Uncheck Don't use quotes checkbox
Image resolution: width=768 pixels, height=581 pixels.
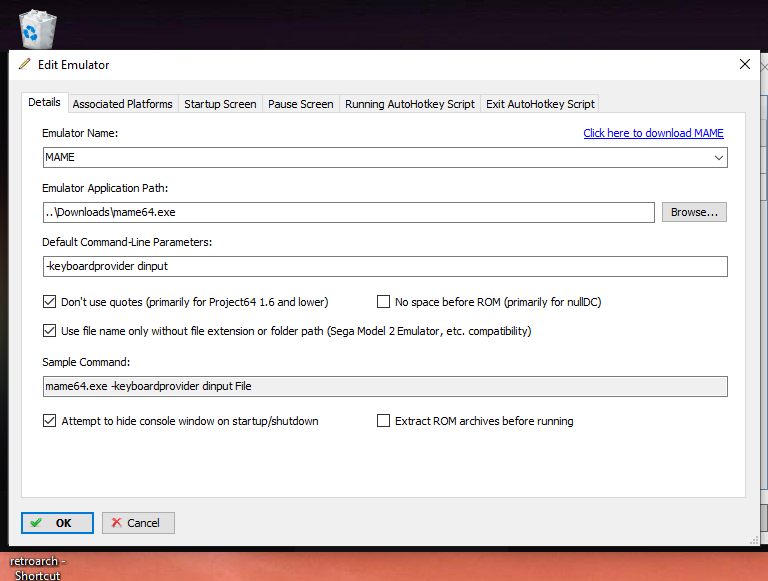coord(49,302)
